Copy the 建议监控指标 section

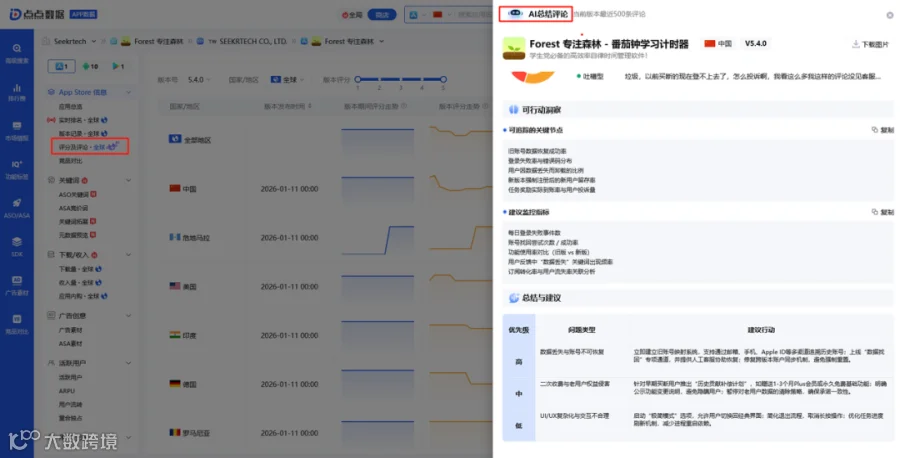pyautogui.click(x=882, y=212)
